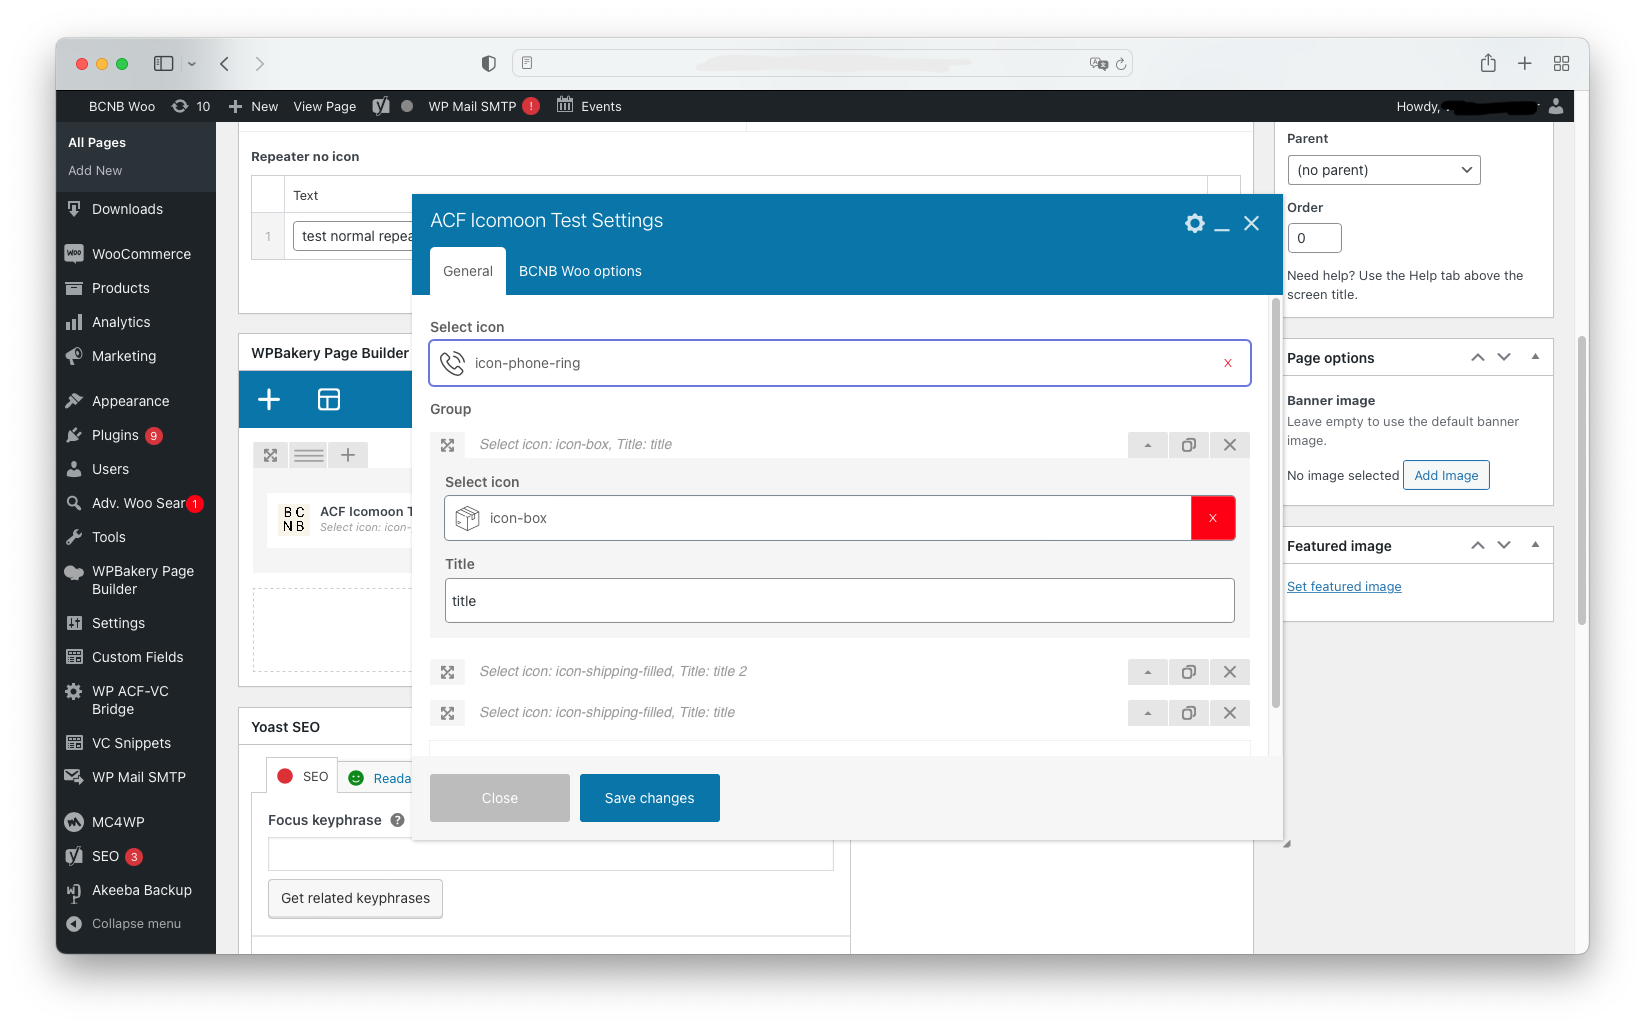Click Safari share icon
Viewport: 1645px width, 1028px height.
pyautogui.click(x=1488, y=63)
